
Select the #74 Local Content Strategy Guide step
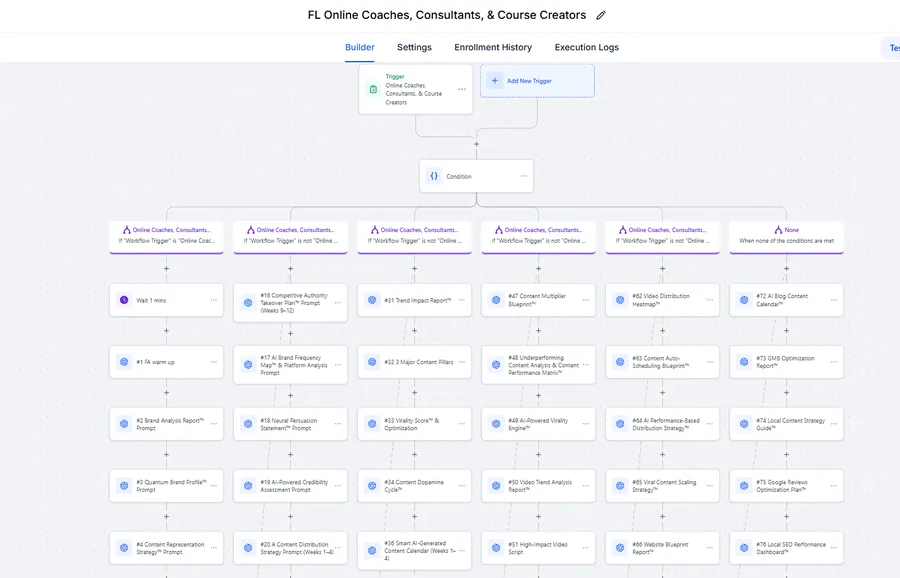click(x=786, y=424)
